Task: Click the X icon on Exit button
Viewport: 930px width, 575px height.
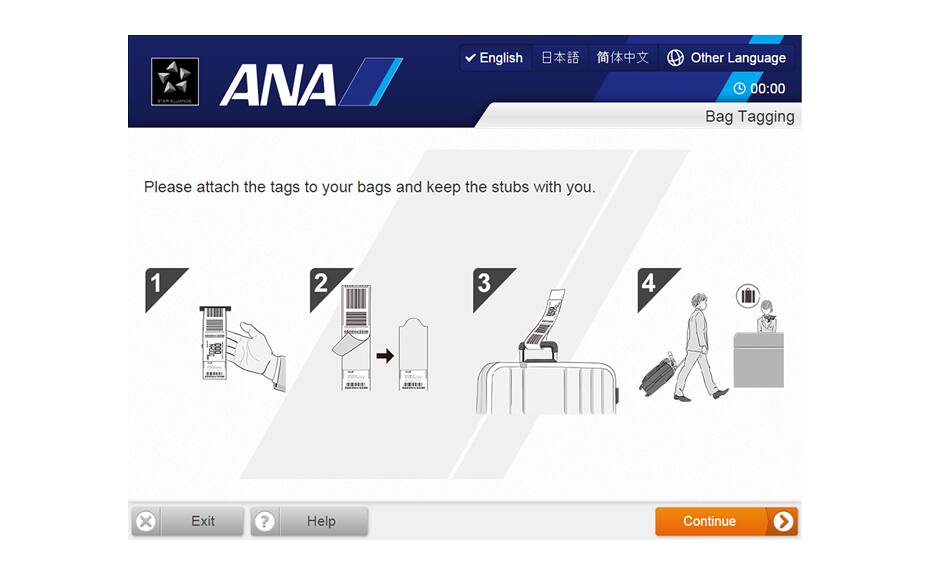Action: pyautogui.click(x=146, y=522)
